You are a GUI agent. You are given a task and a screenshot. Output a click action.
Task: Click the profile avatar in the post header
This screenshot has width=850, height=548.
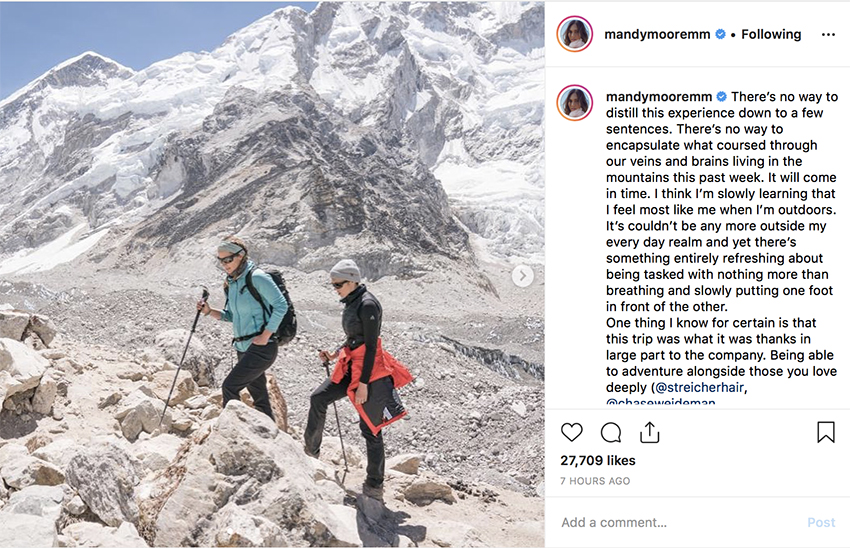point(575,34)
